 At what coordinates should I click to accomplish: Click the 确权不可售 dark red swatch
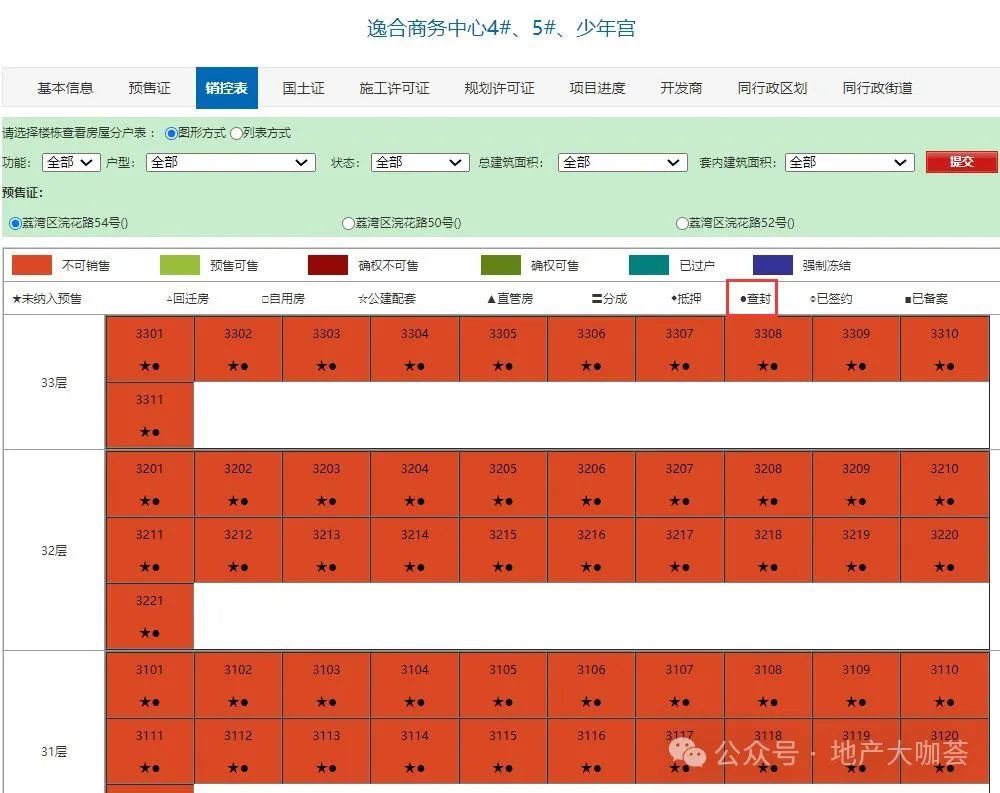click(x=328, y=265)
